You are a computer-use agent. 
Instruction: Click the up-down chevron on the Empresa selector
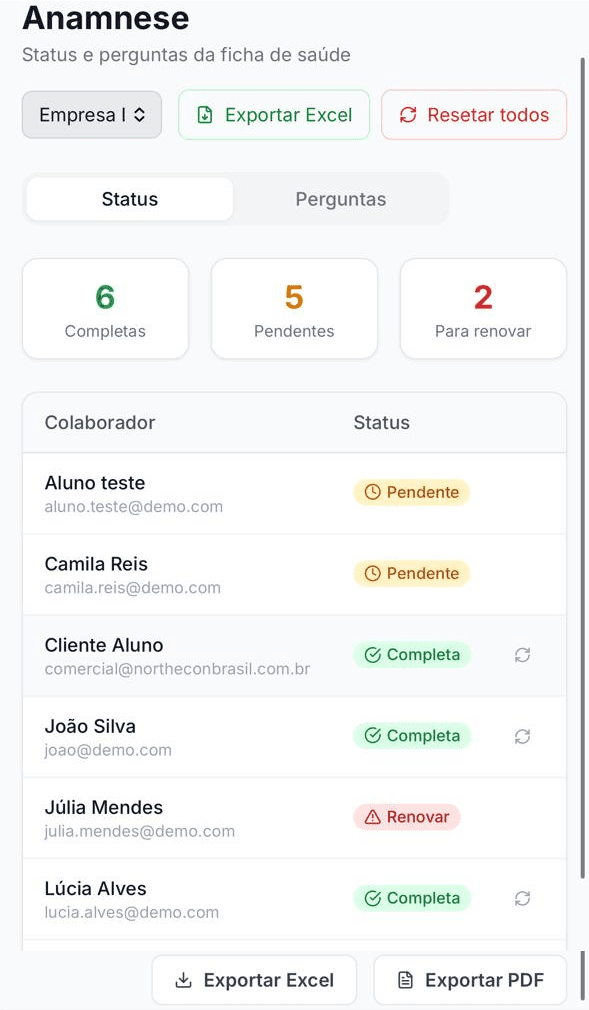coord(139,115)
